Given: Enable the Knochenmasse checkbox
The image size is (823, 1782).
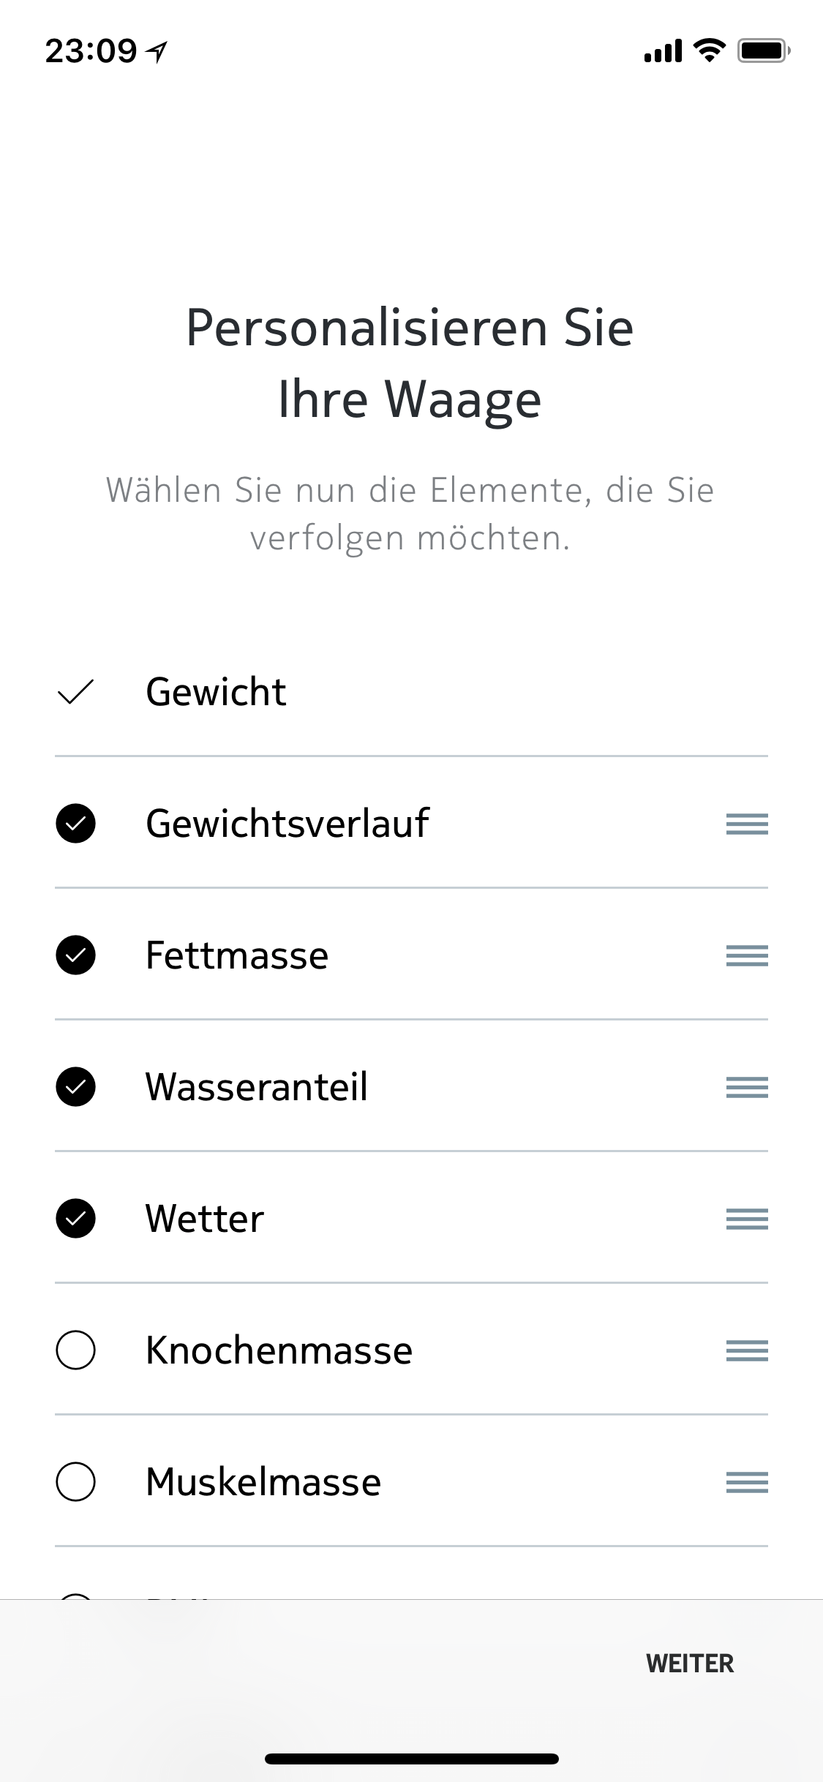Looking at the screenshot, I should click(76, 1351).
